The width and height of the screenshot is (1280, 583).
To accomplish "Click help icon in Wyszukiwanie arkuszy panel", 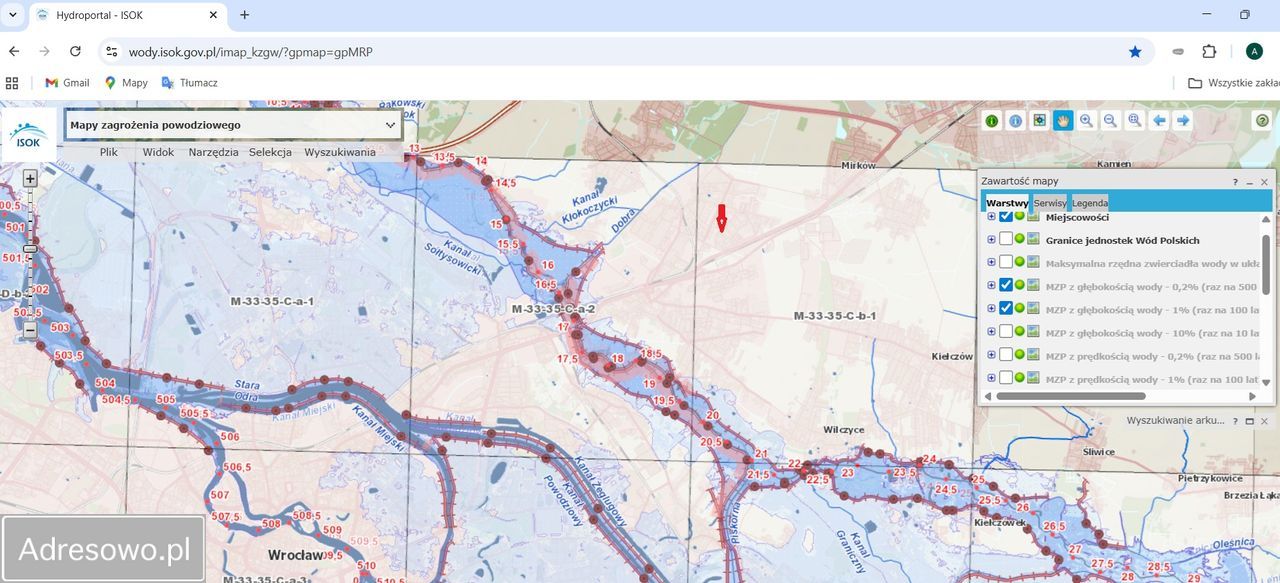I will pyautogui.click(x=1235, y=422).
